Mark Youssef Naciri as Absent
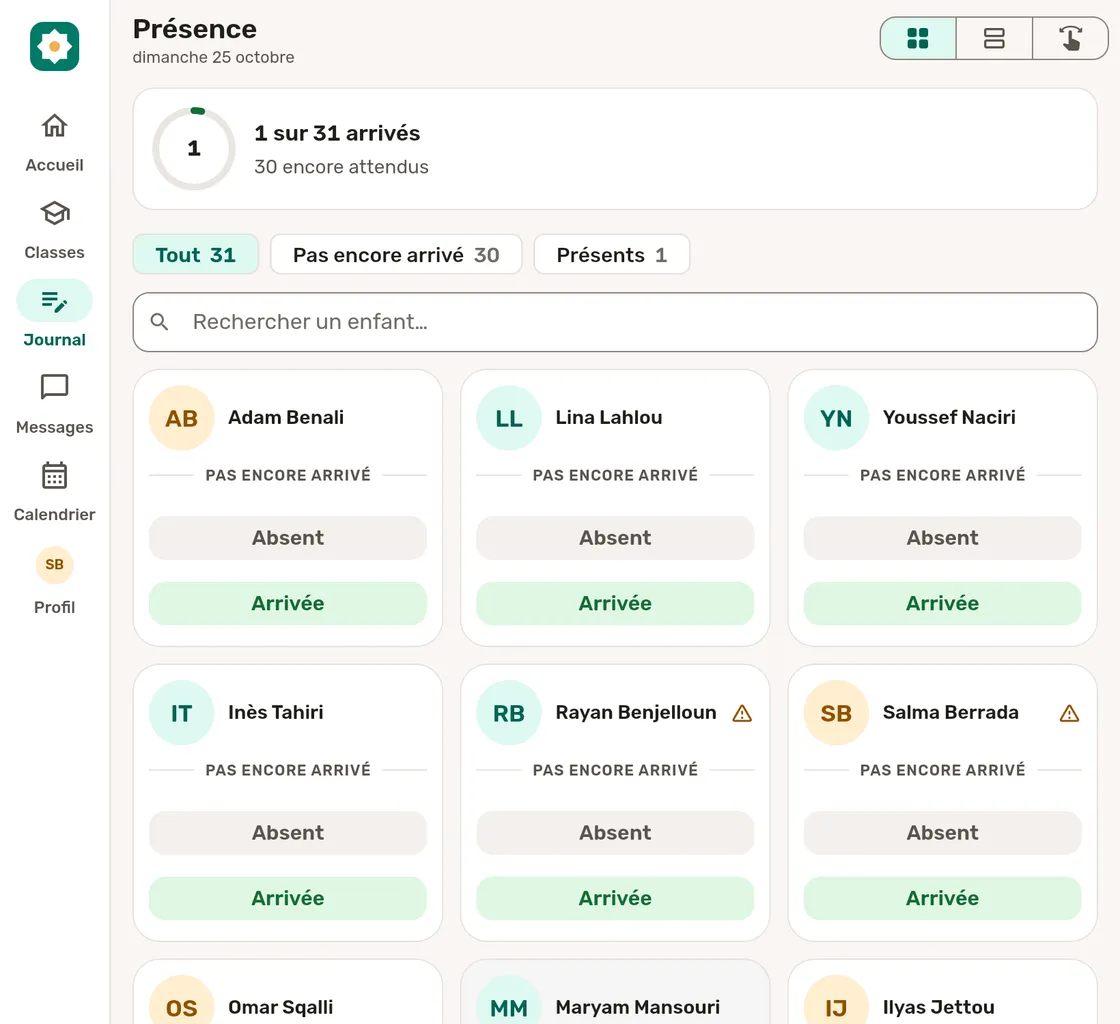The height and width of the screenshot is (1024, 1120). pyautogui.click(x=943, y=538)
